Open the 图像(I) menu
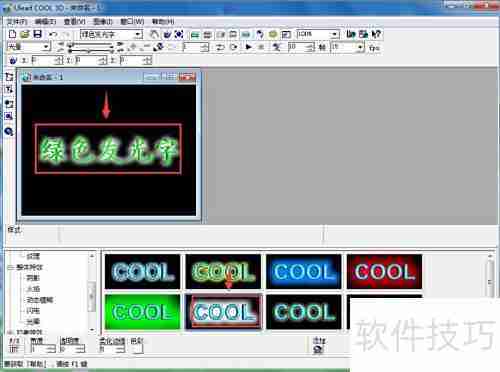500x372 pixels. 103,22
